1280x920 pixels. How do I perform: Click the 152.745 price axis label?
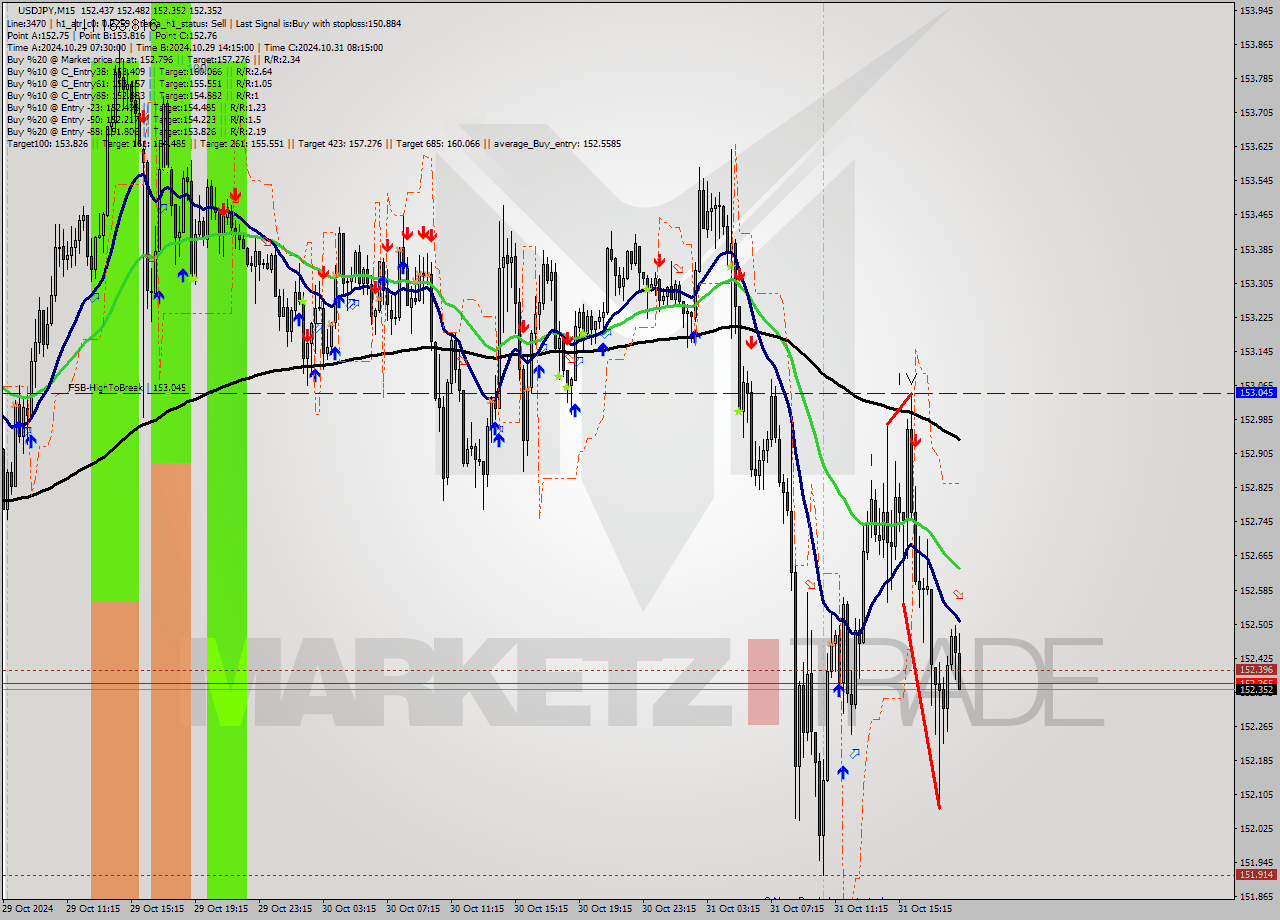point(1256,521)
